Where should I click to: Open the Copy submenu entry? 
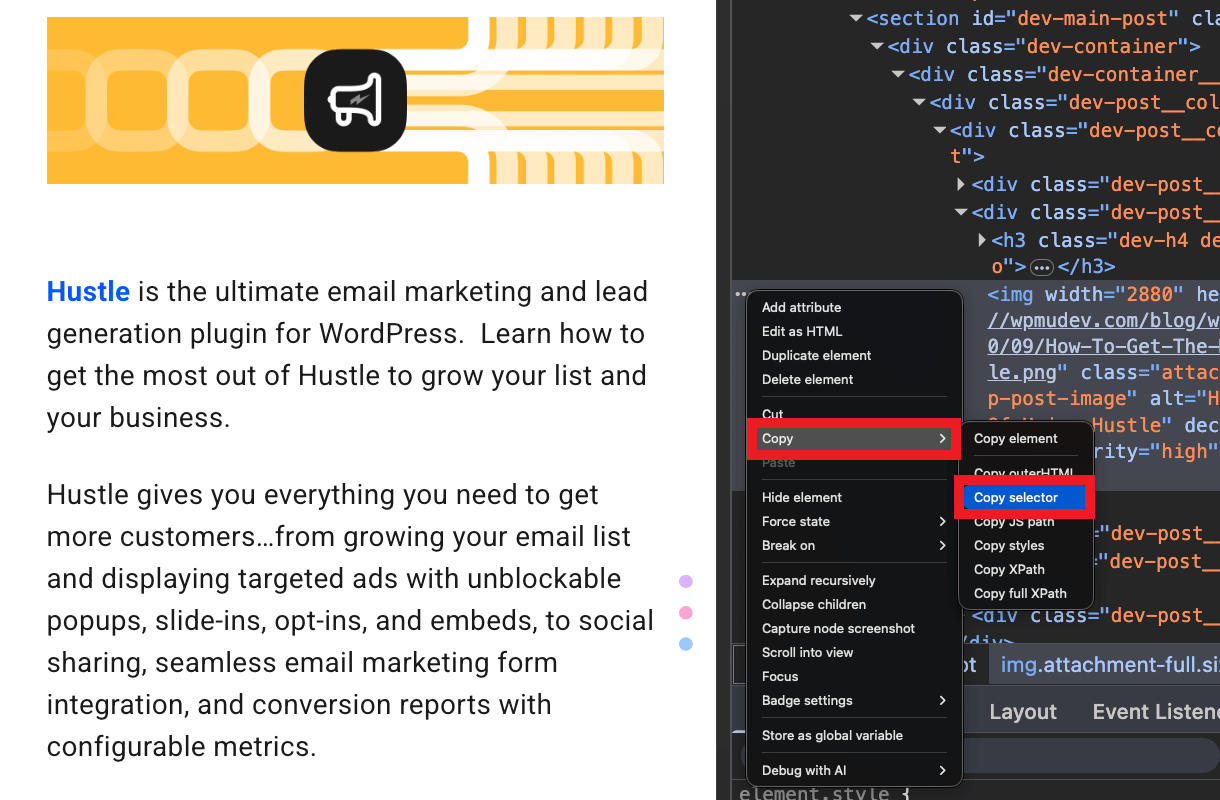[x=854, y=438]
